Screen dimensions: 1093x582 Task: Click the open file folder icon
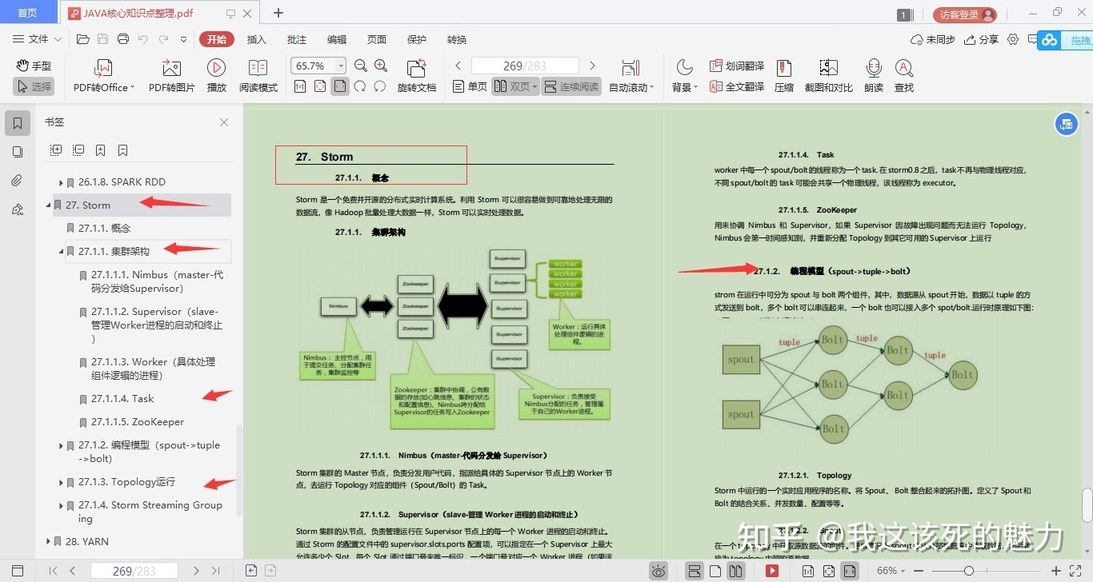click(83, 39)
